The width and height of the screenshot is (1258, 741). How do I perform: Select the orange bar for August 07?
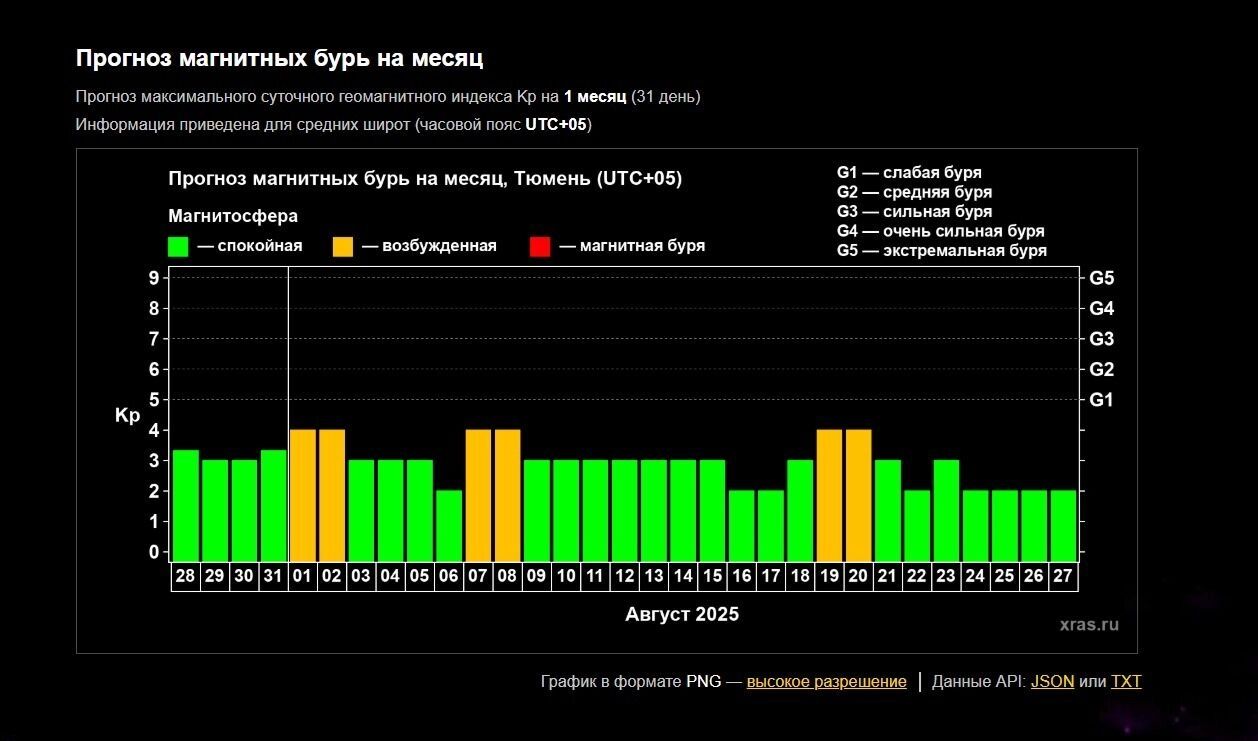coord(479,495)
